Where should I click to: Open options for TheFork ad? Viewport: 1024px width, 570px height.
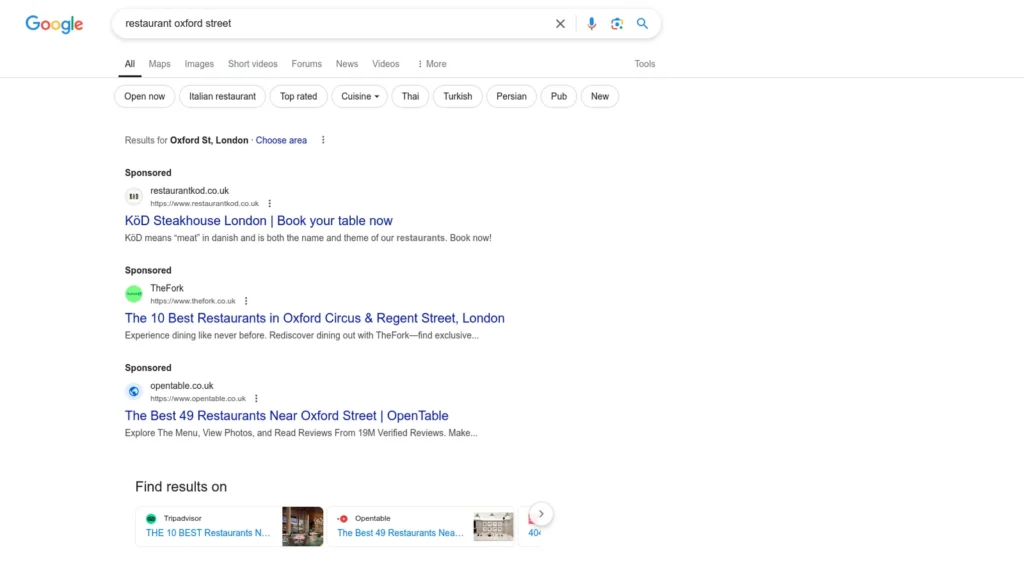click(x=246, y=301)
